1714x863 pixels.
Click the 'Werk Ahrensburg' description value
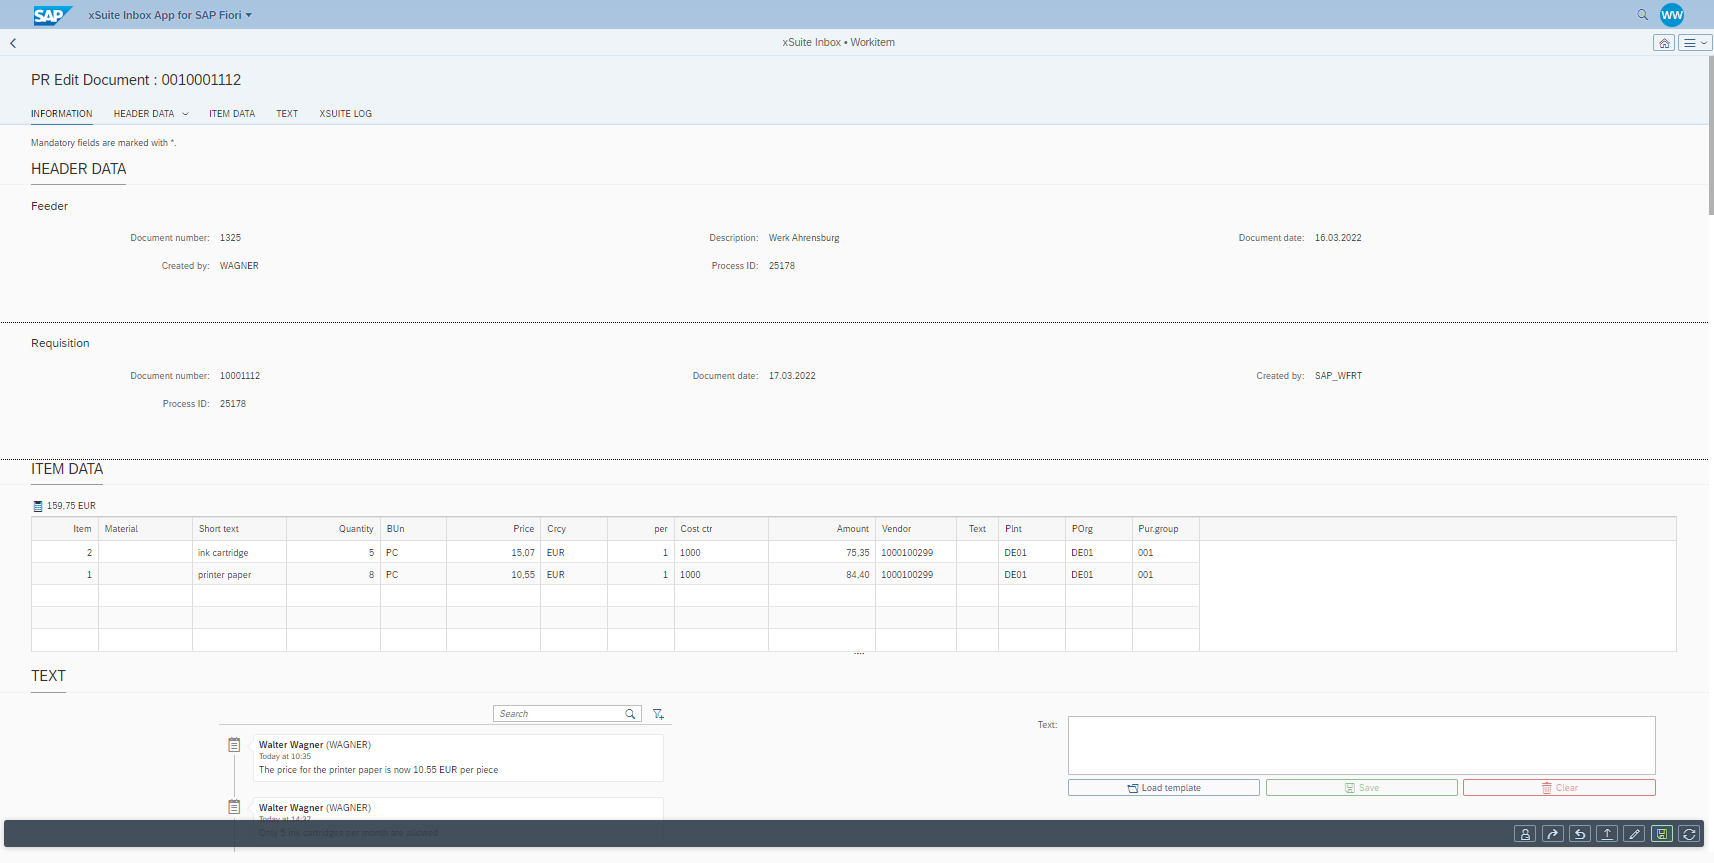pos(804,238)
